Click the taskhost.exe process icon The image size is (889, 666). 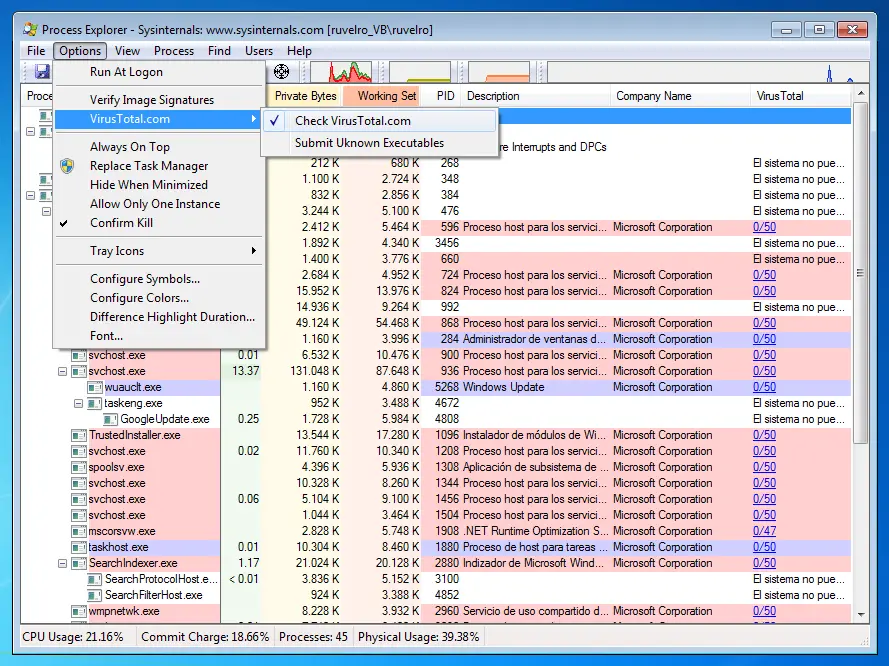78,548
